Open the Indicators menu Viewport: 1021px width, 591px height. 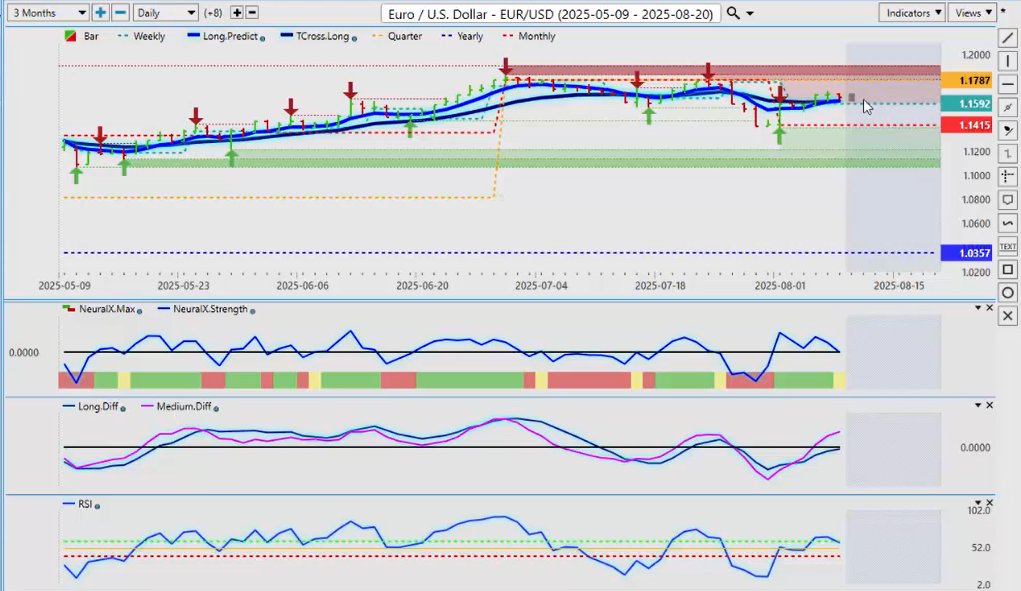[912, 13]
